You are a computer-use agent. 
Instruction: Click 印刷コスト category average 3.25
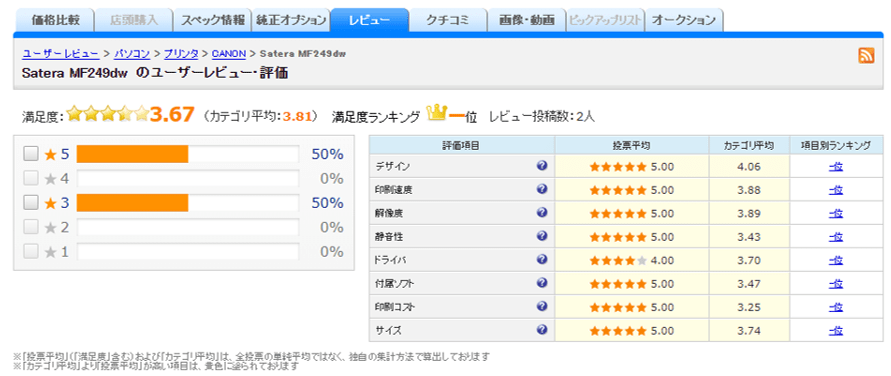(750, 307)
